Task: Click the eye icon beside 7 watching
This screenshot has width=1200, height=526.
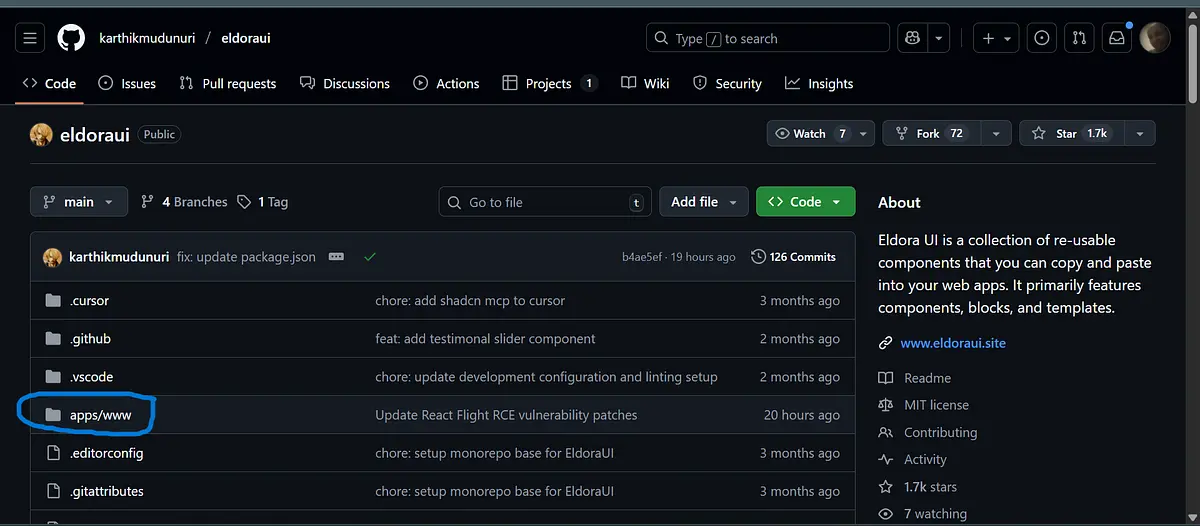Action: pos(885,514)
